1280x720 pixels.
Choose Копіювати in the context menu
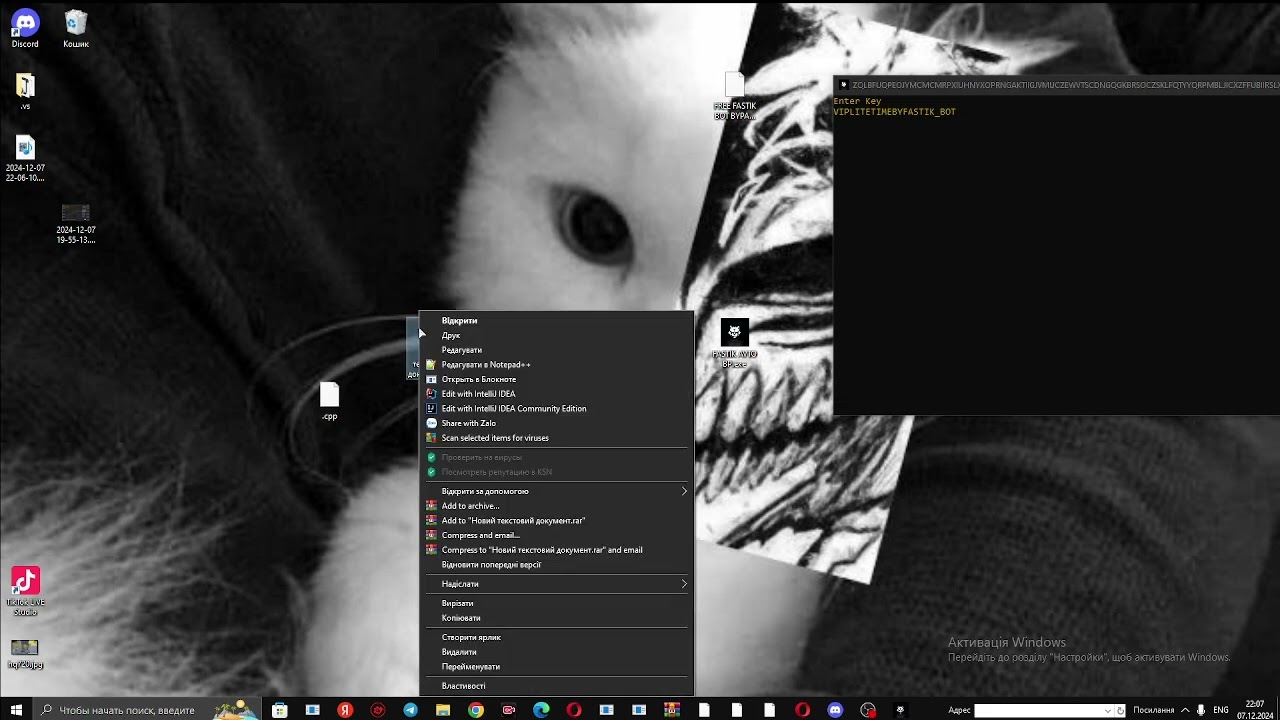tap(556, 618)
